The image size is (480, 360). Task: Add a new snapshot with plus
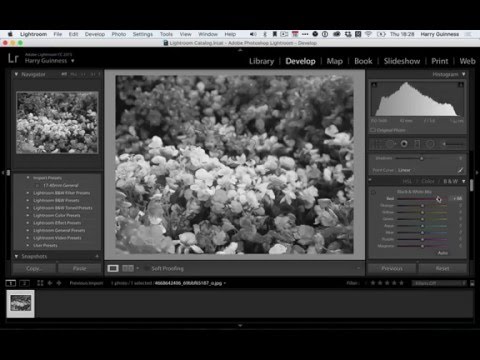click(x=97, y=256)
